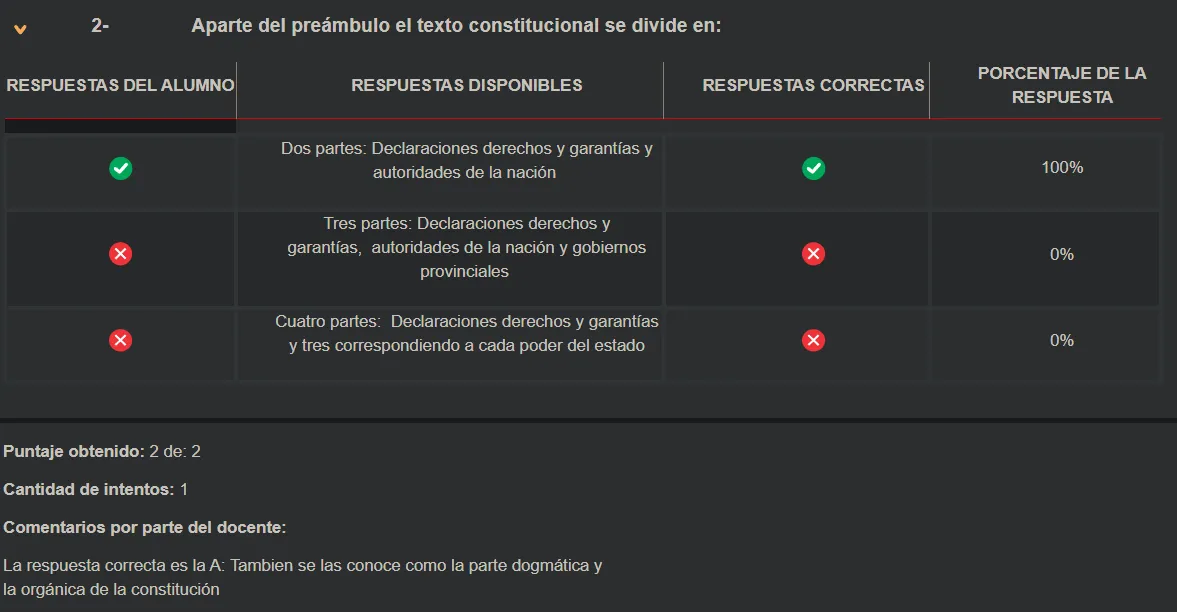Click 'Respuestas del alumno' column header
Screen dimensions: 1177x612
click(120, 85)
